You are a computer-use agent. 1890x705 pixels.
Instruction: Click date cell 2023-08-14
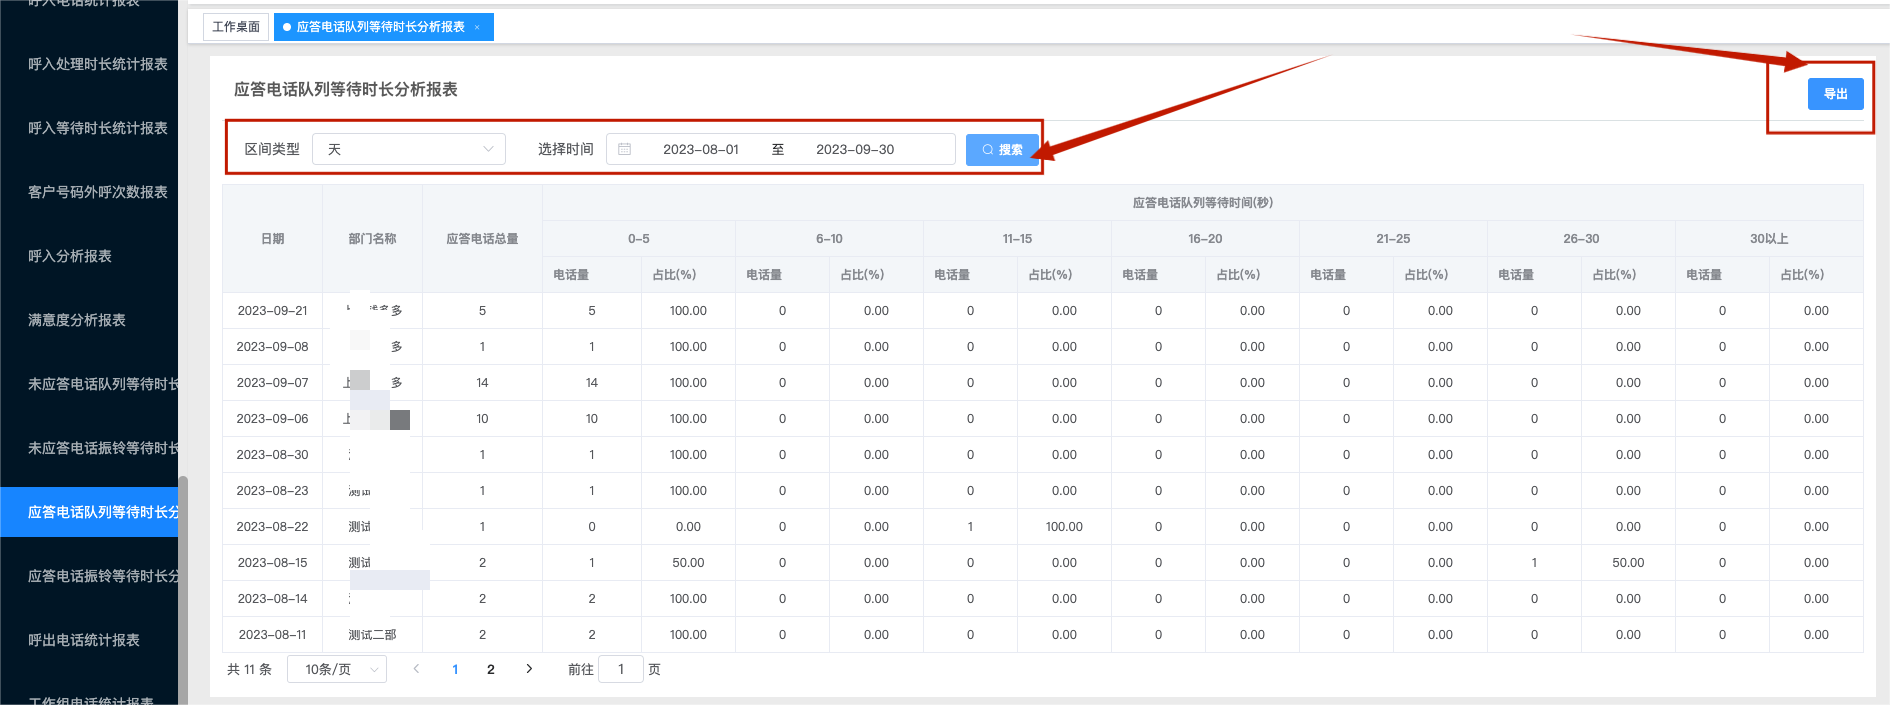coord(273,599)
